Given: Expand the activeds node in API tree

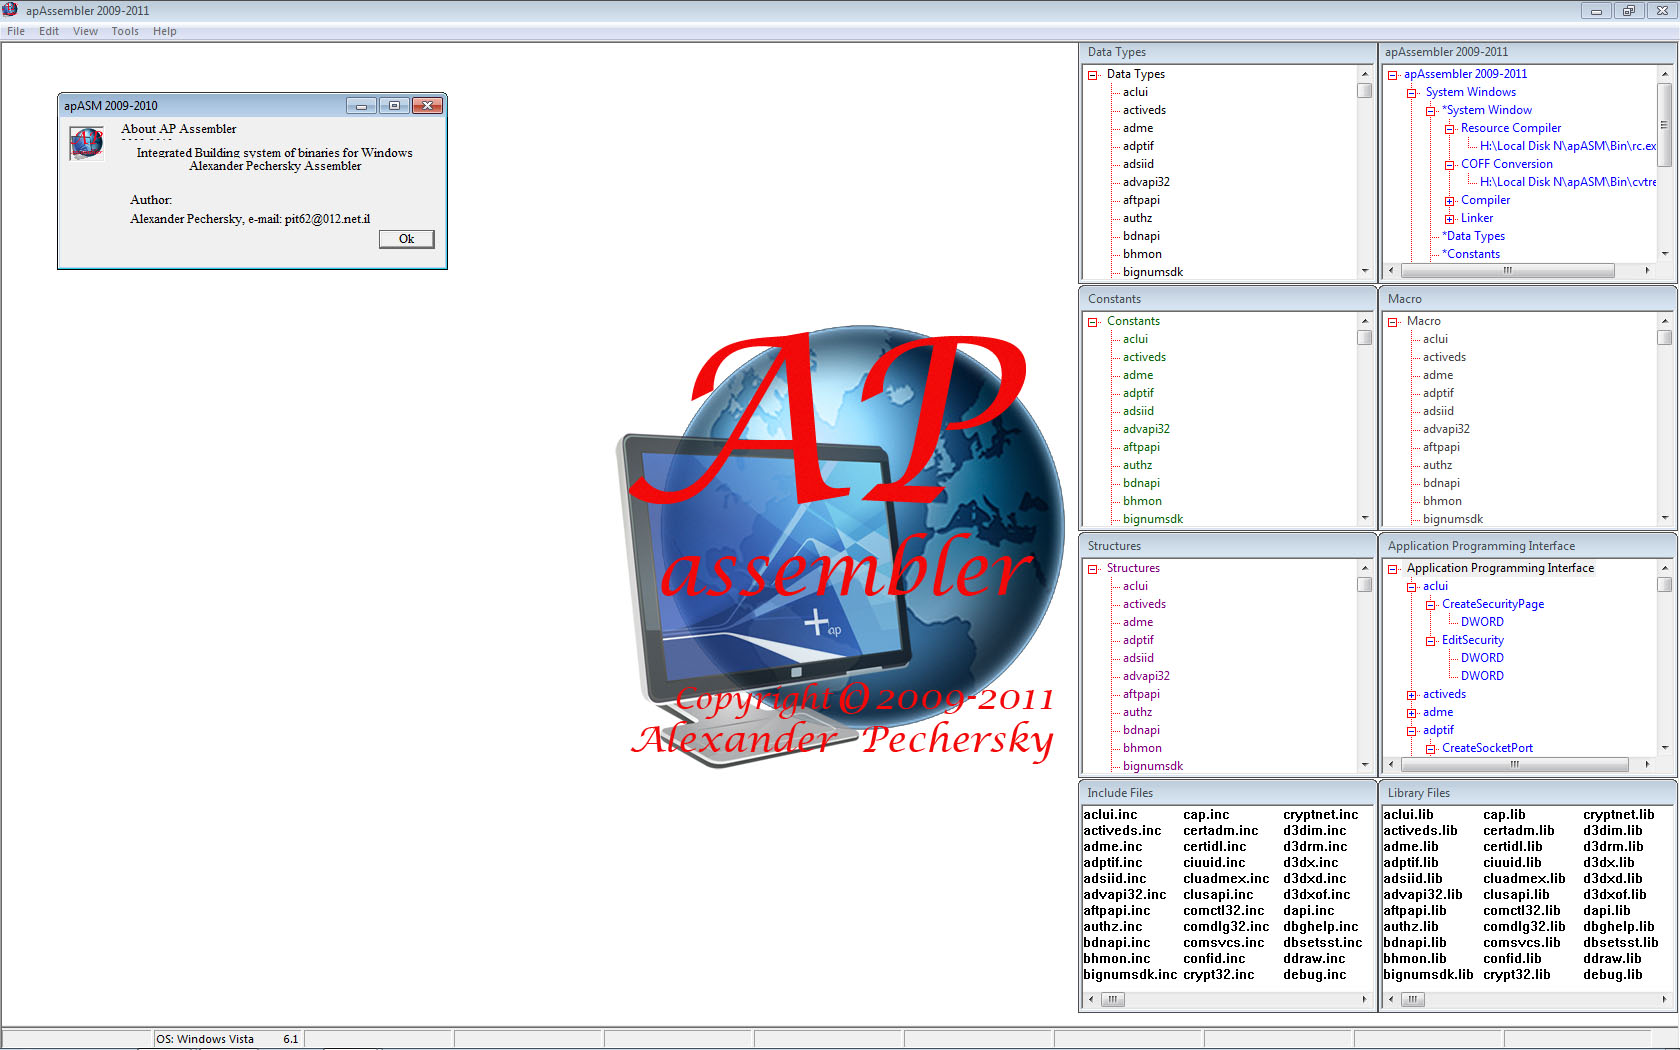Looking at the screenshot, I should coord(1412,695).
